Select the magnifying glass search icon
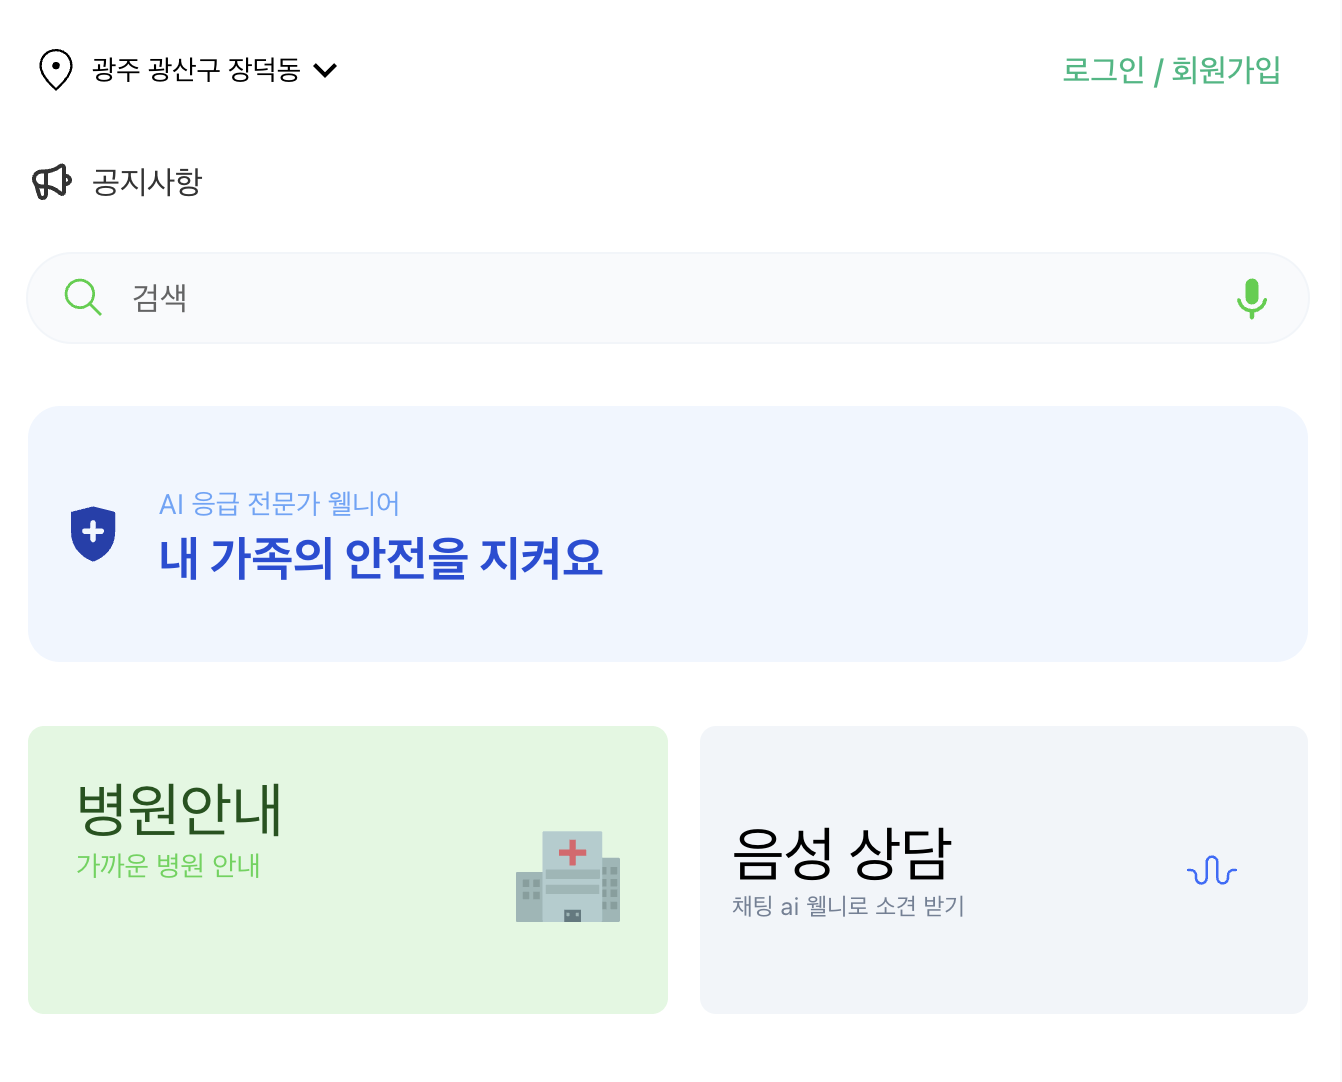 point(83,297)
